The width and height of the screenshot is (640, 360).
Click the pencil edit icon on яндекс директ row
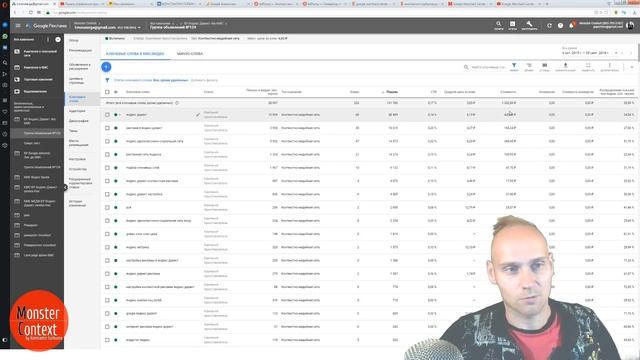(x=198, y=115)
